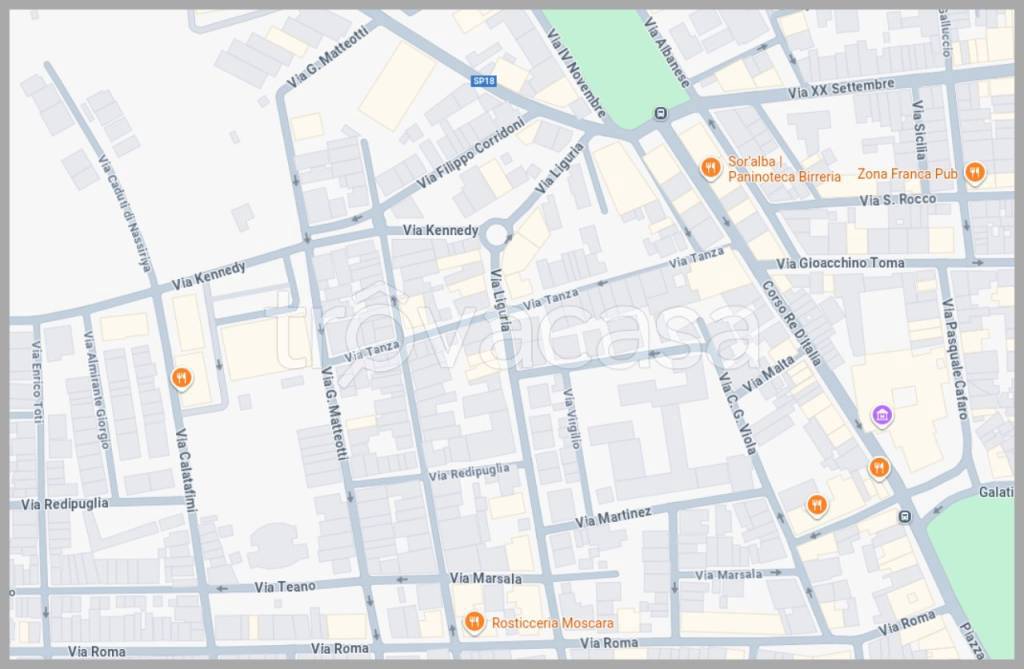The height and width of the screenshot is (669, 1024).
Task: Open the Rosticceria Moscara fork-and-knife marker
Action: tap(474, 622)
